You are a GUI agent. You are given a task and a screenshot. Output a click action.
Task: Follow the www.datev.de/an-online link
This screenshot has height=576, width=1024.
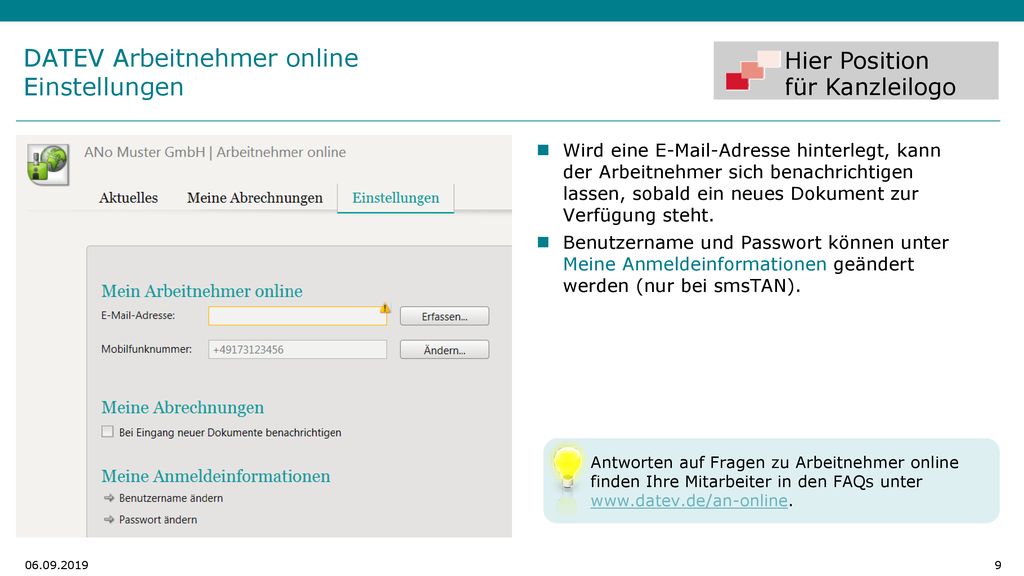(x=689, y=500)
